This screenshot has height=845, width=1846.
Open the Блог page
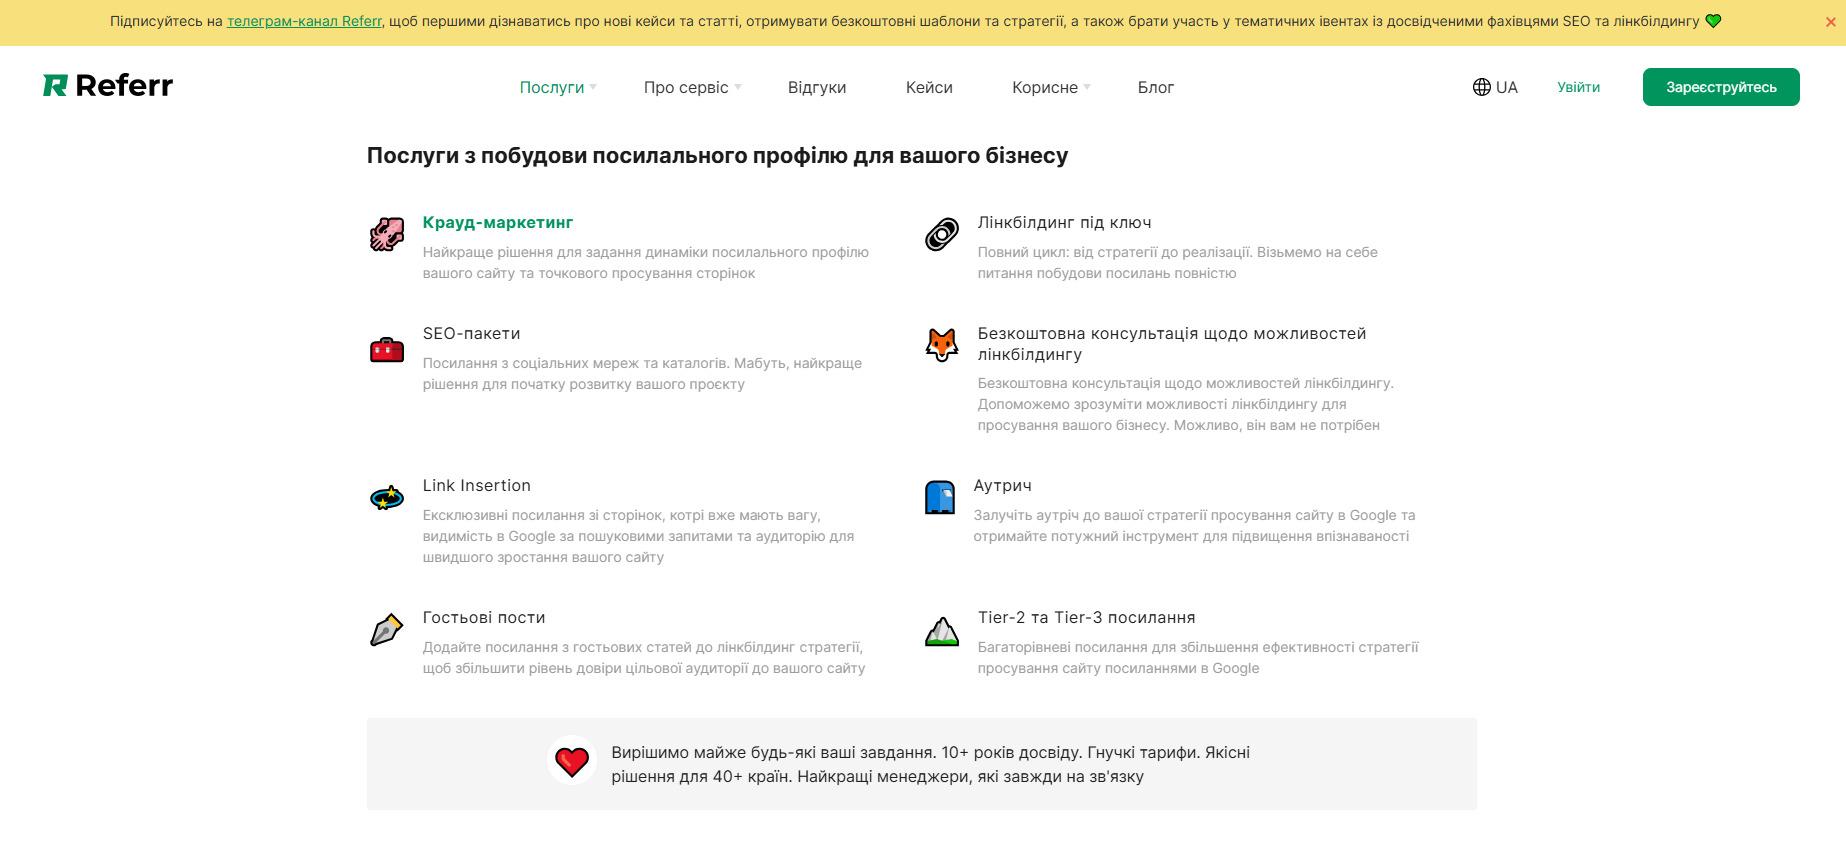(x=1155, y=87)
